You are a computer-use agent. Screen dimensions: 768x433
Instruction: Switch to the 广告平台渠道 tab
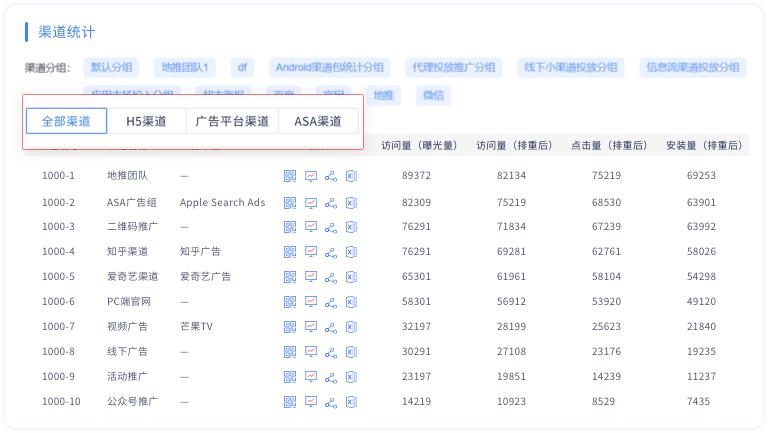[x=232, y=121]
